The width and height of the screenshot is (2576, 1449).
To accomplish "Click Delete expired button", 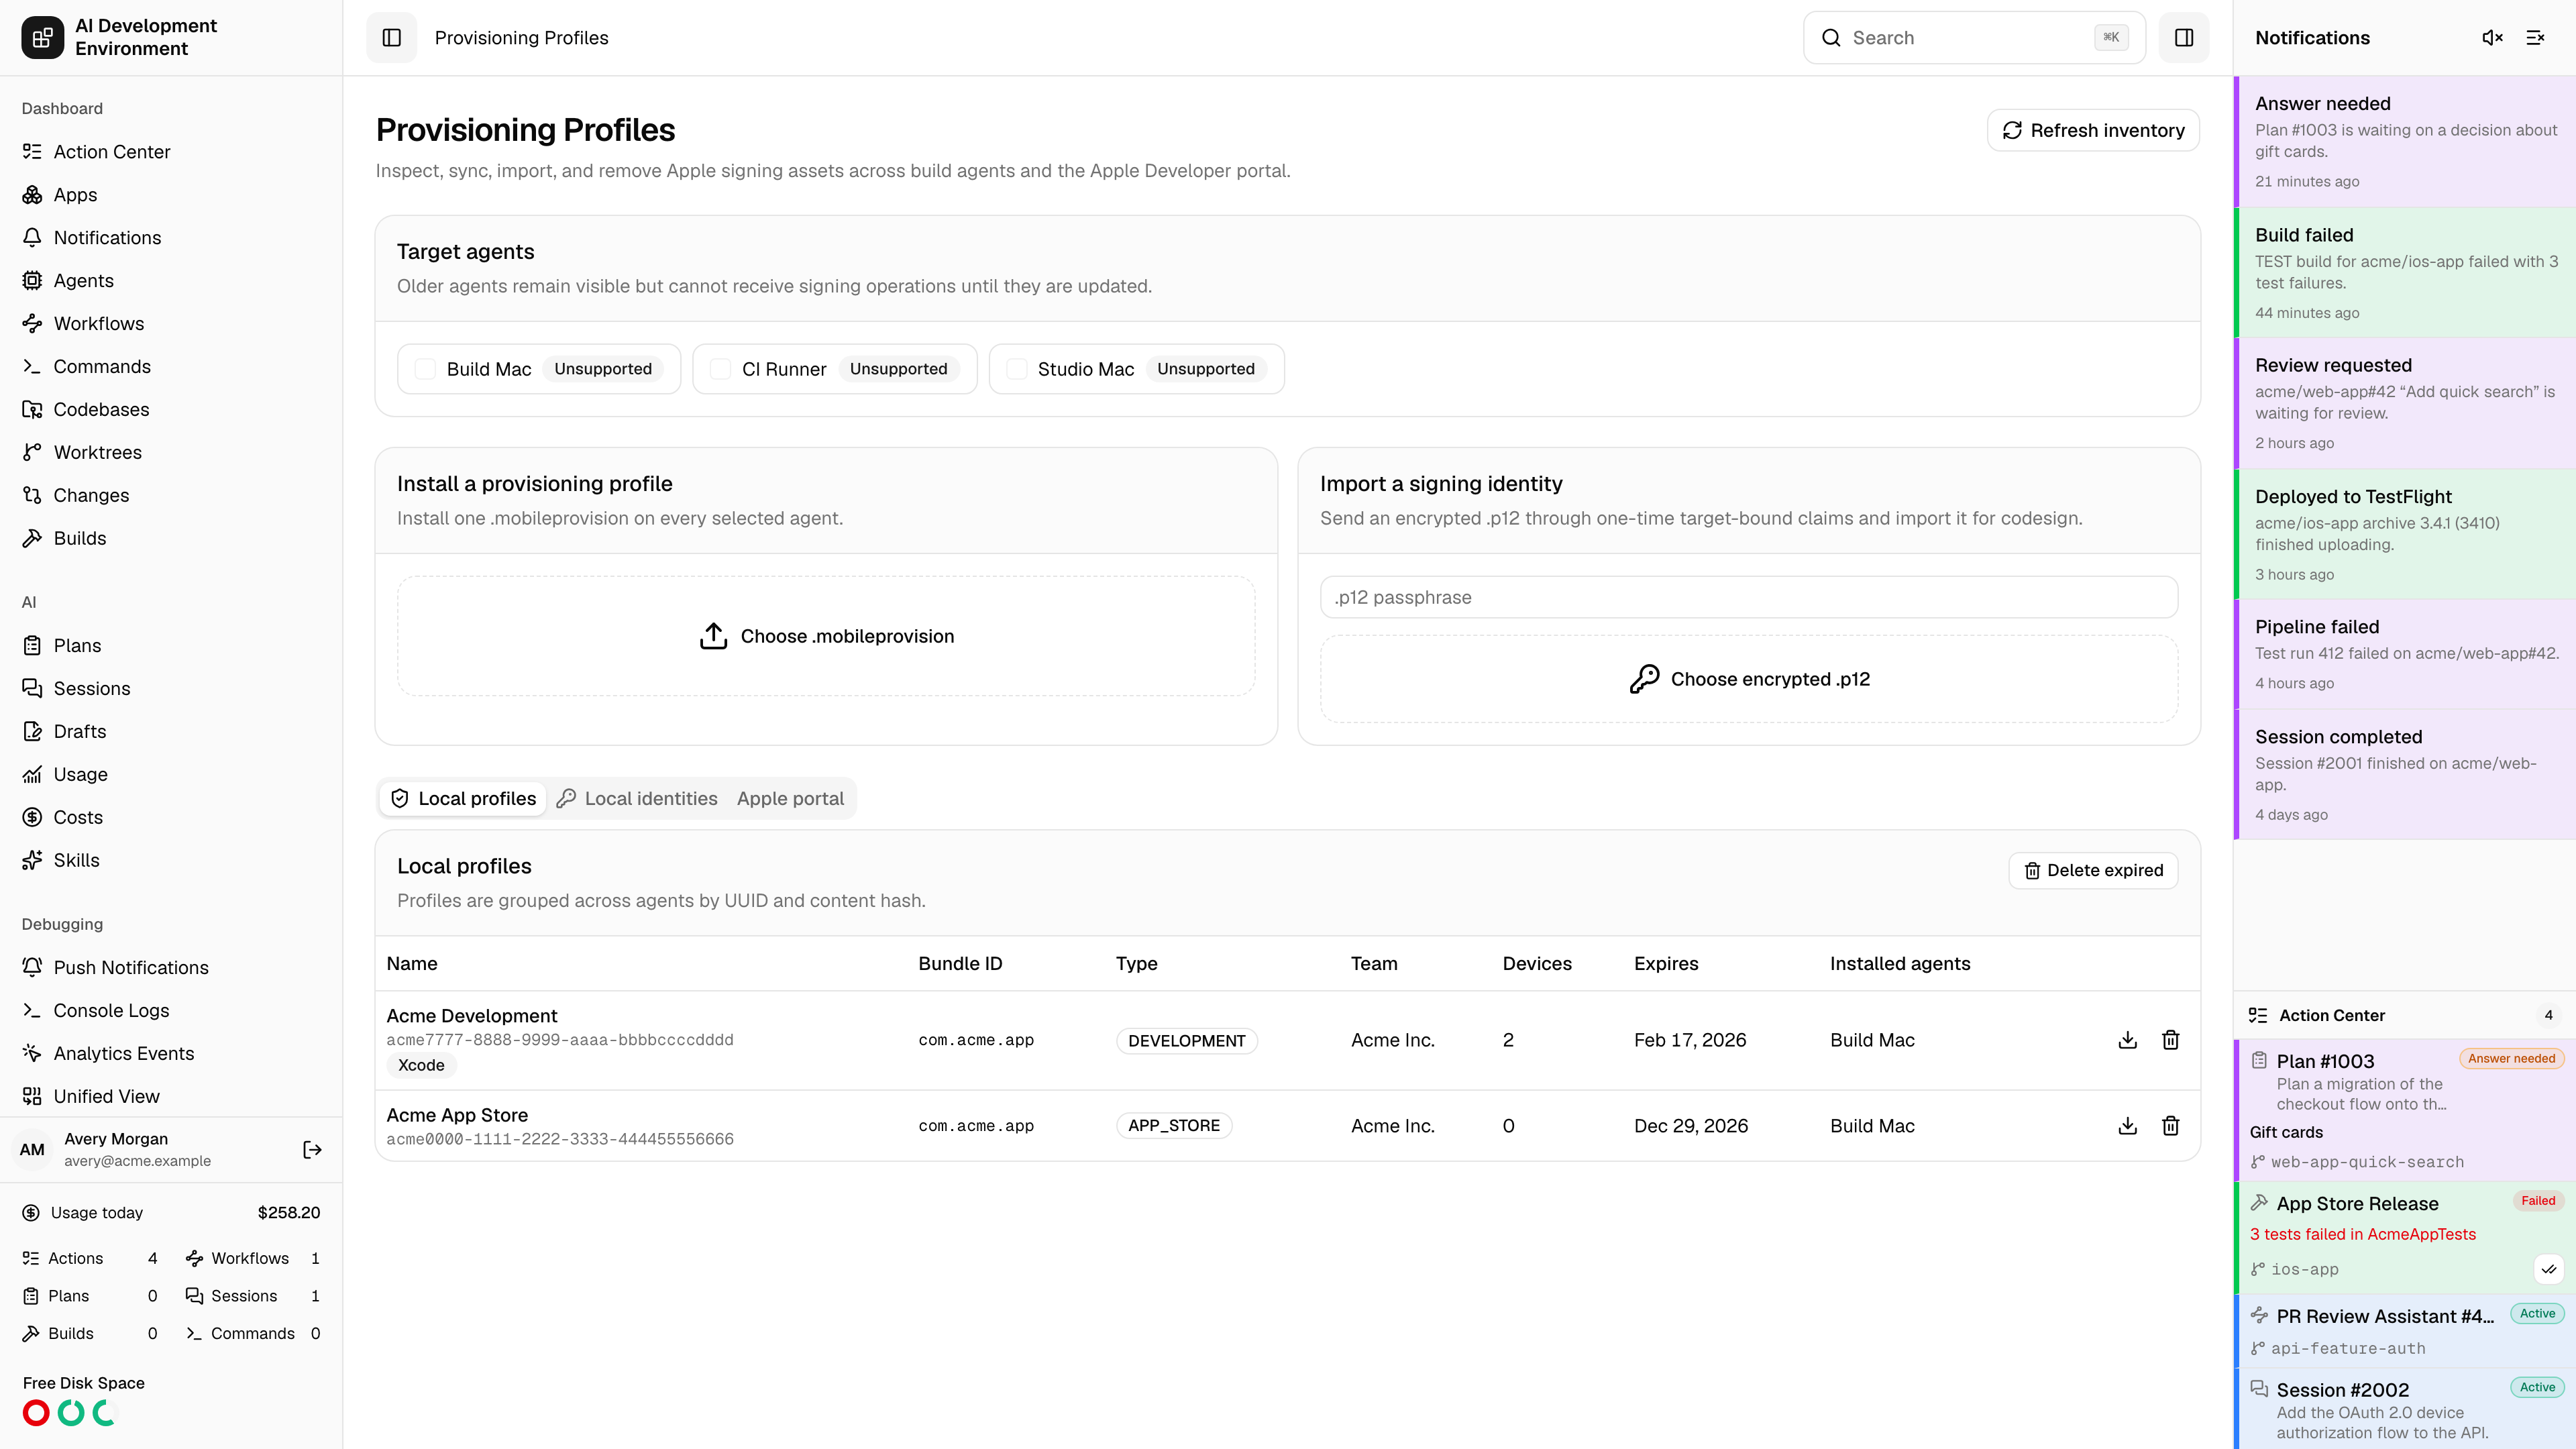I will [2093, 871].
